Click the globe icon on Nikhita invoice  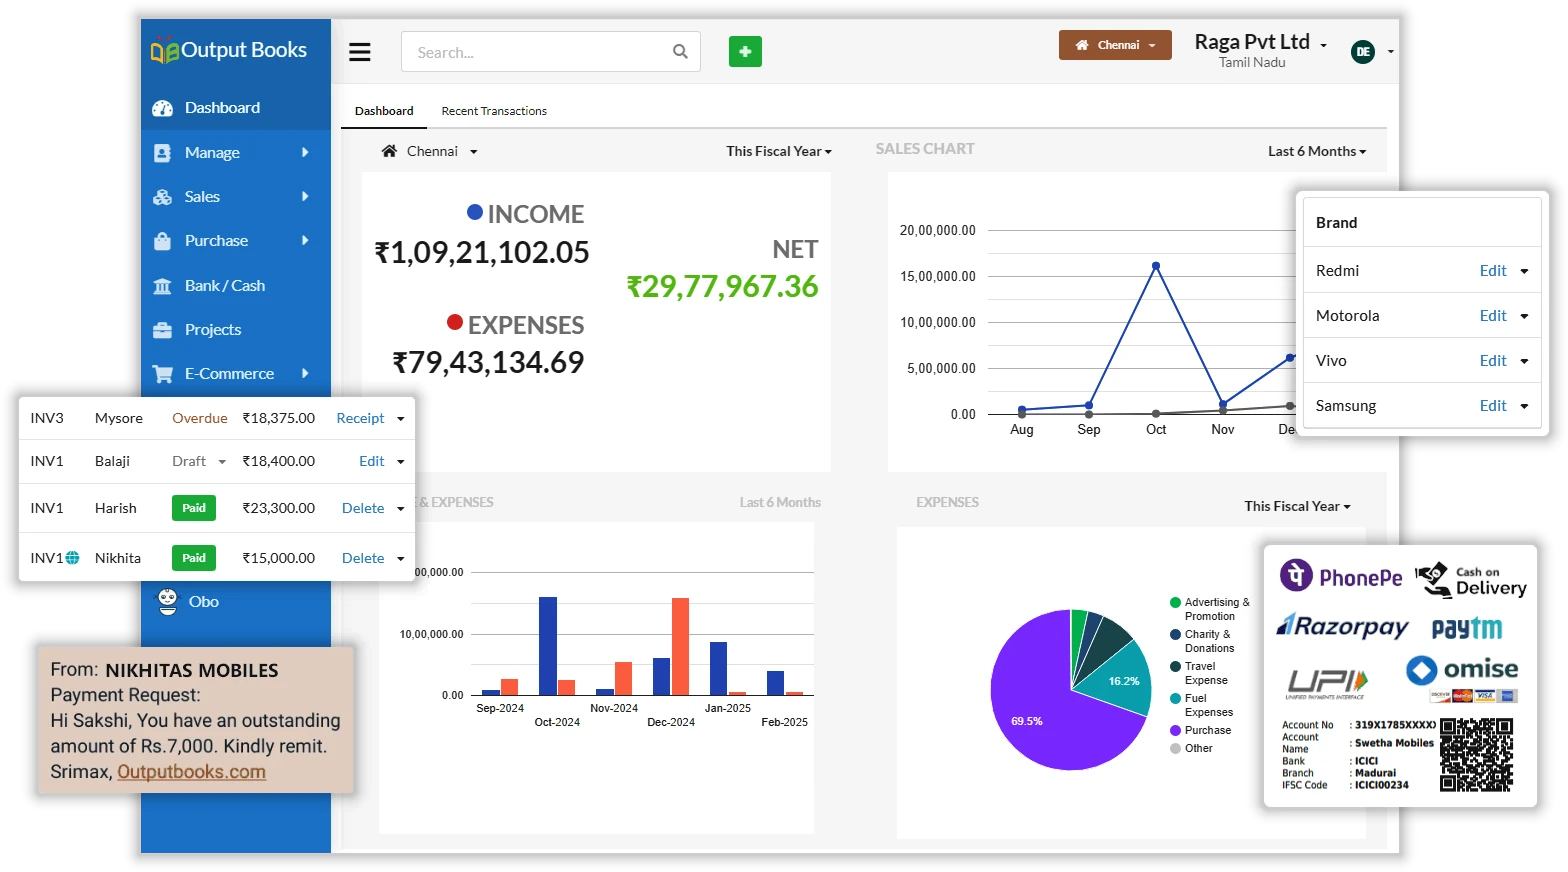click(x=72, y=558)
